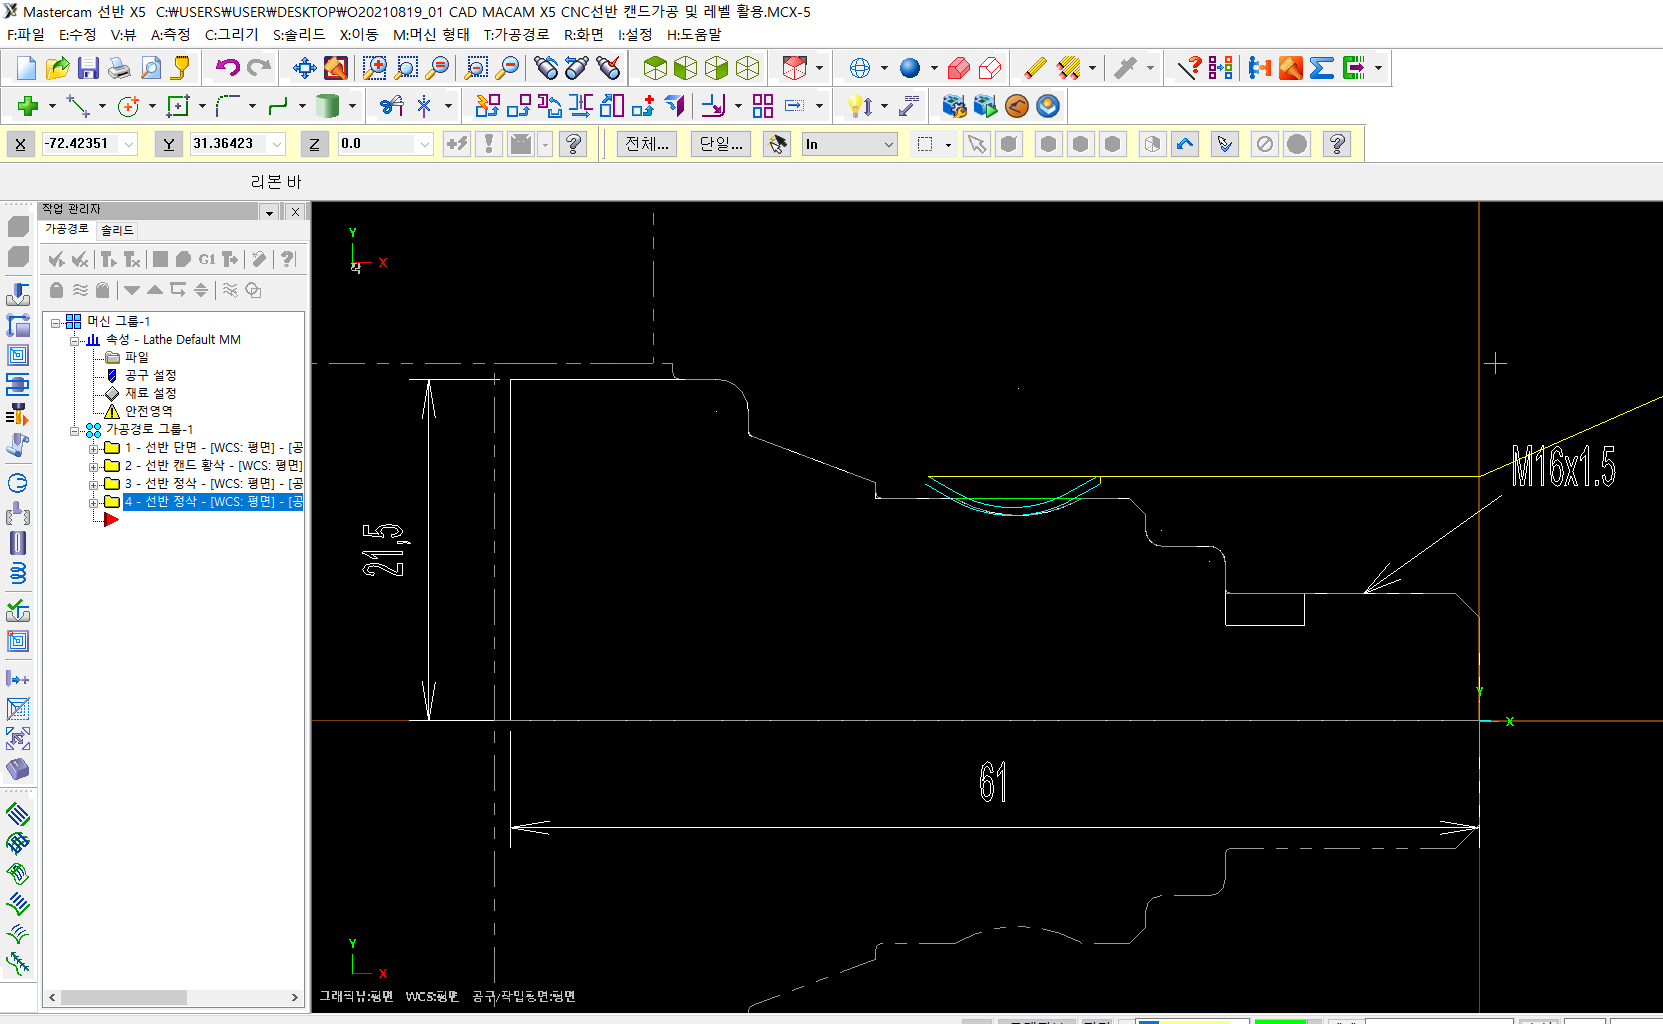Screen dimensions: 1663x1024
Task: Click the Select all operations checkmark icon
Action: [x=56, y=259]
